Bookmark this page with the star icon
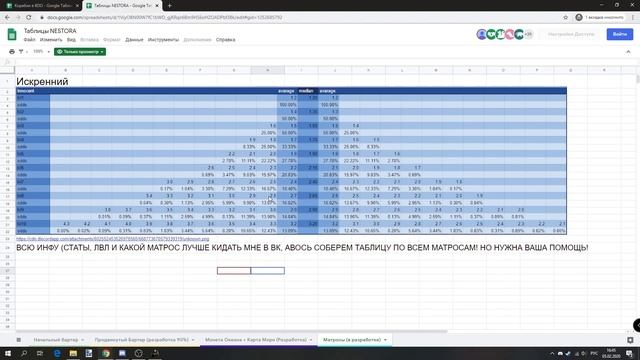 [x=565, y=18]
